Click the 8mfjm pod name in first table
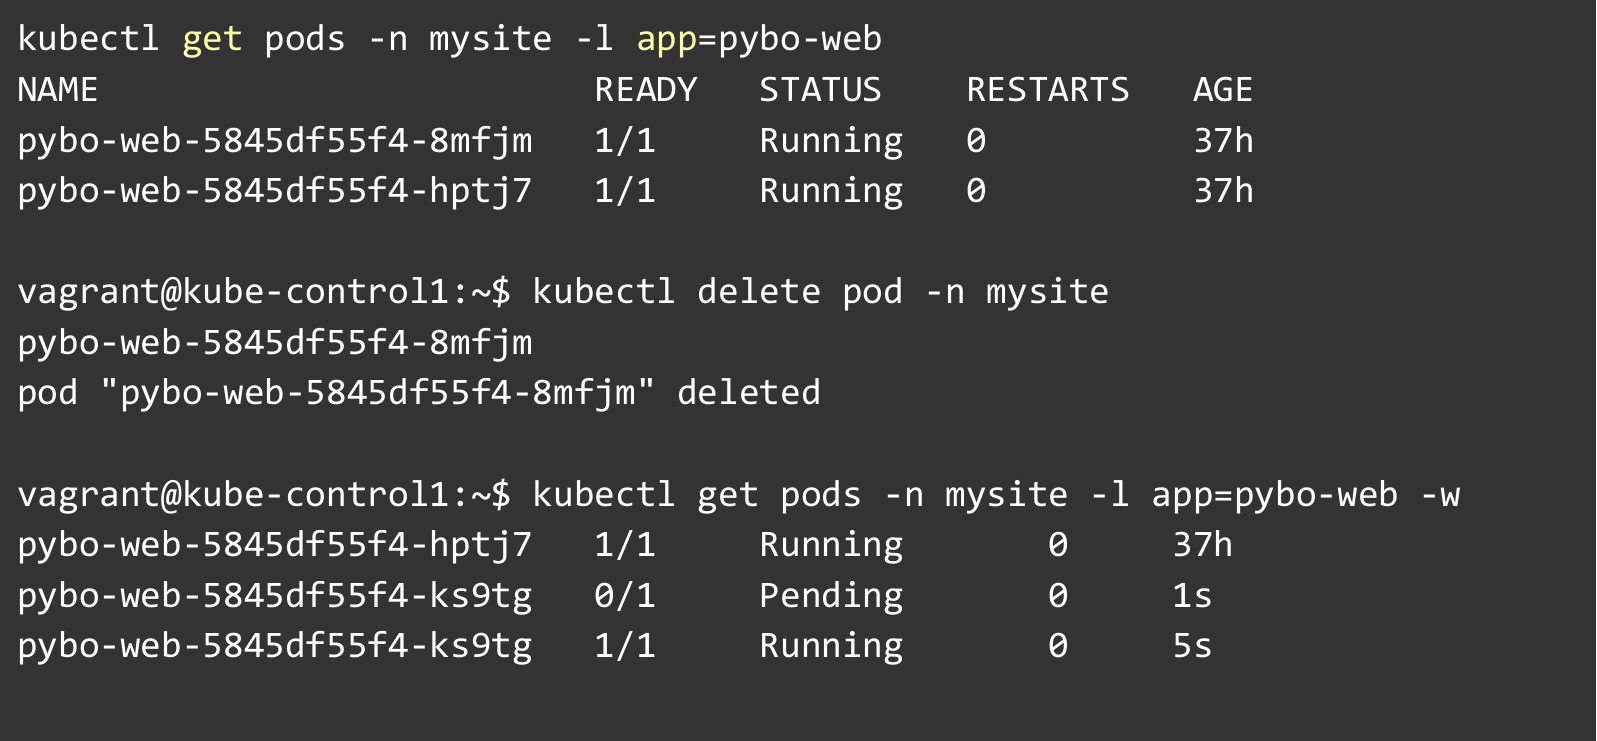 [x=274, y=141]
